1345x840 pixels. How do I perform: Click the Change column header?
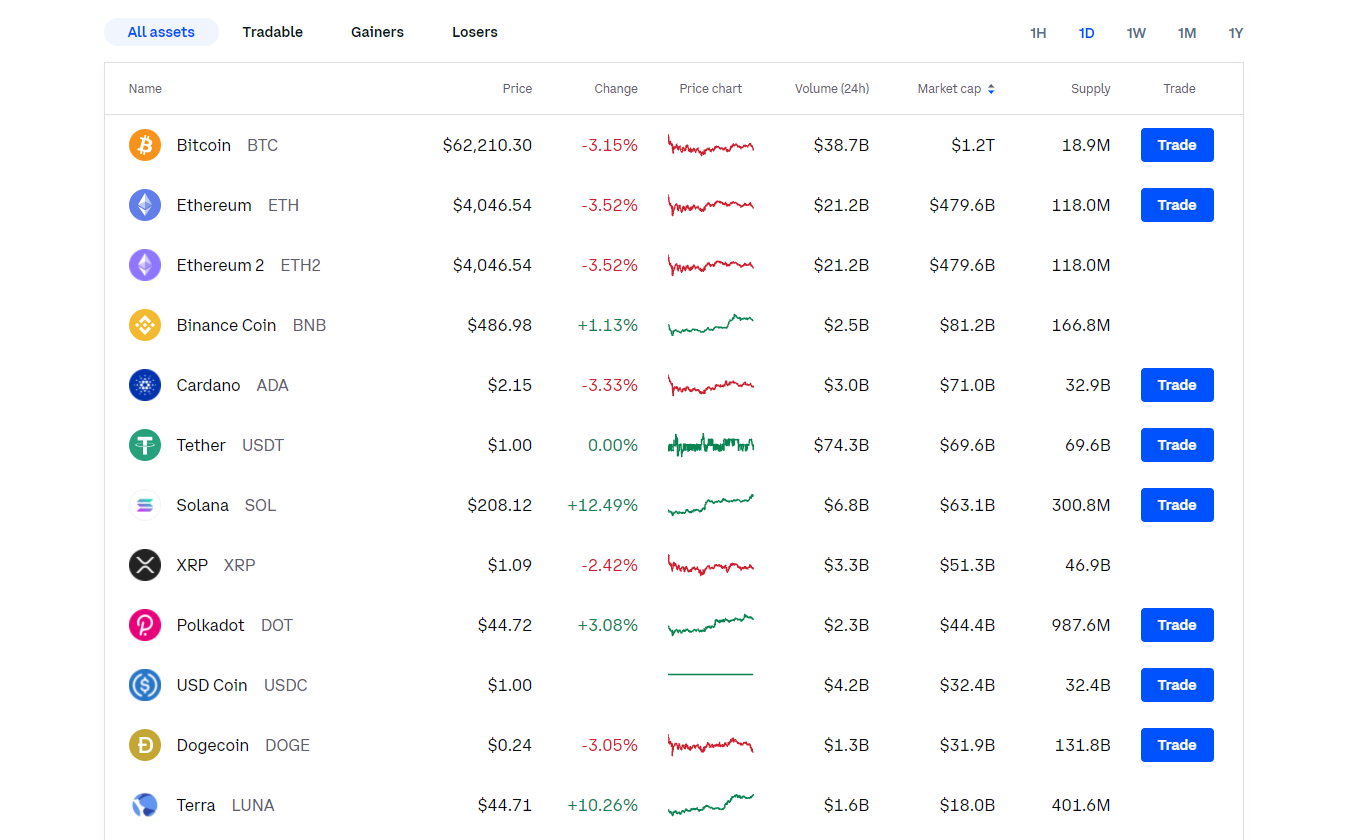pos(616,89)
